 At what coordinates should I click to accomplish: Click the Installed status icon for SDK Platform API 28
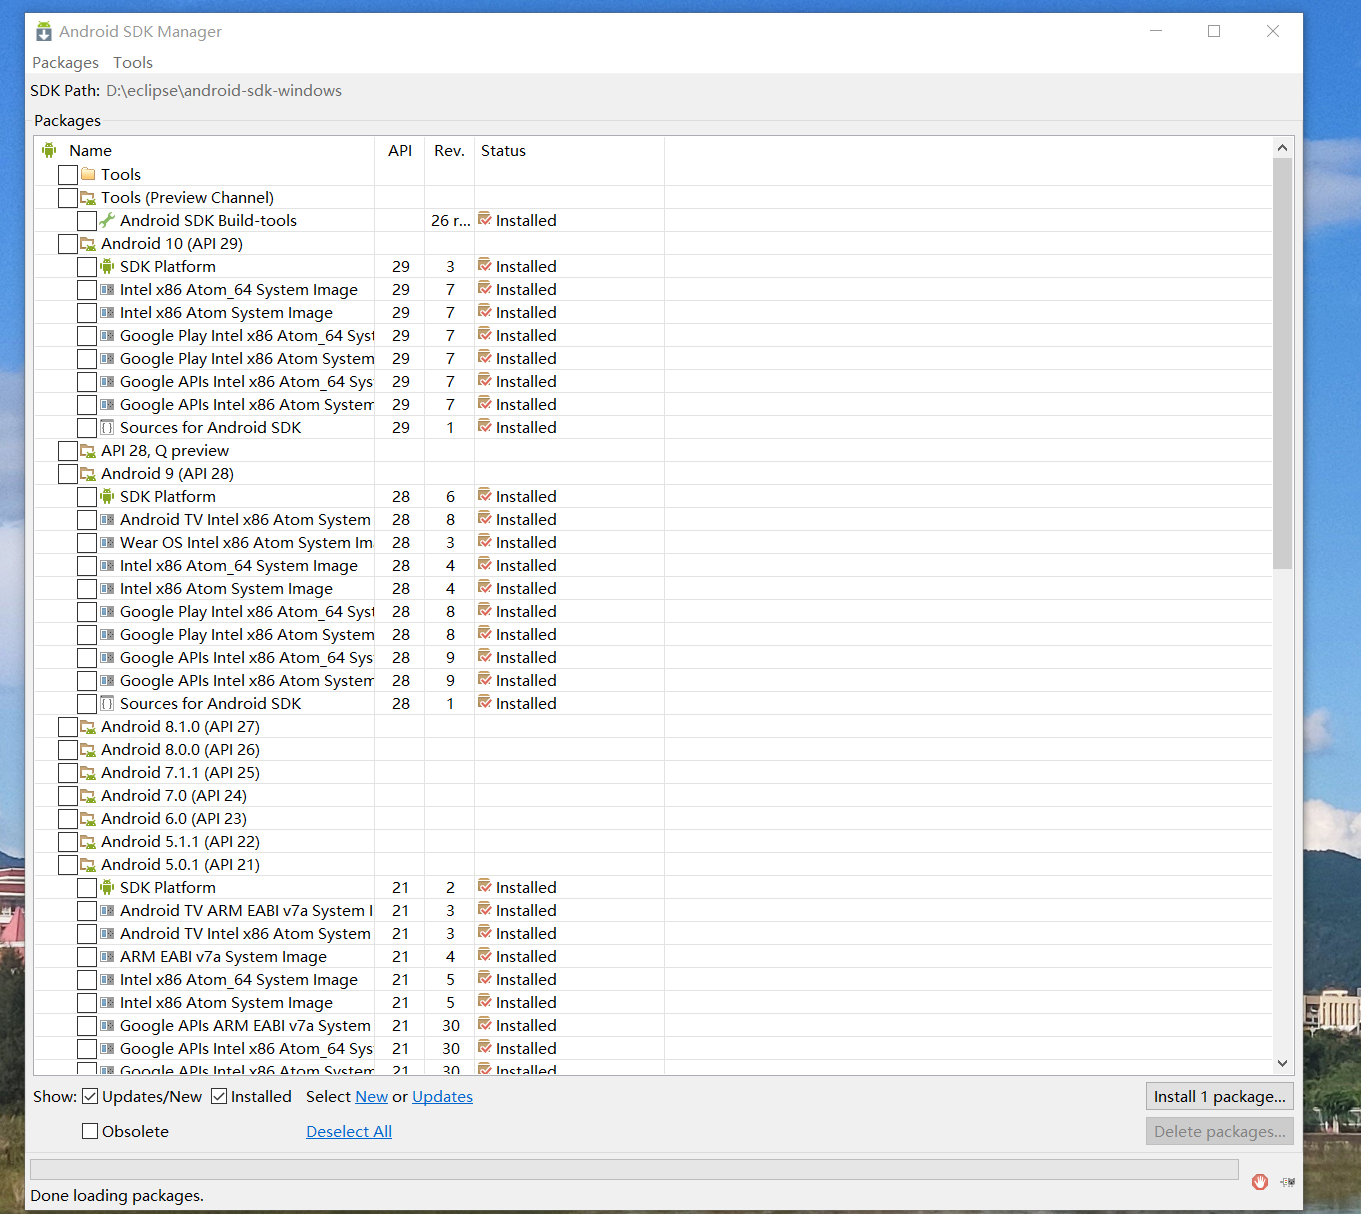coord(486,495)
